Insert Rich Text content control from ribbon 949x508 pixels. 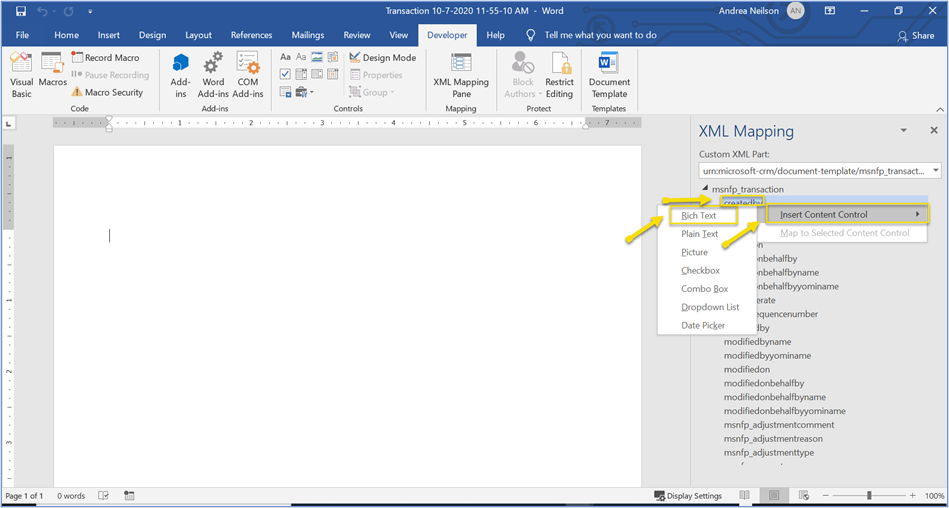point(286,58)
